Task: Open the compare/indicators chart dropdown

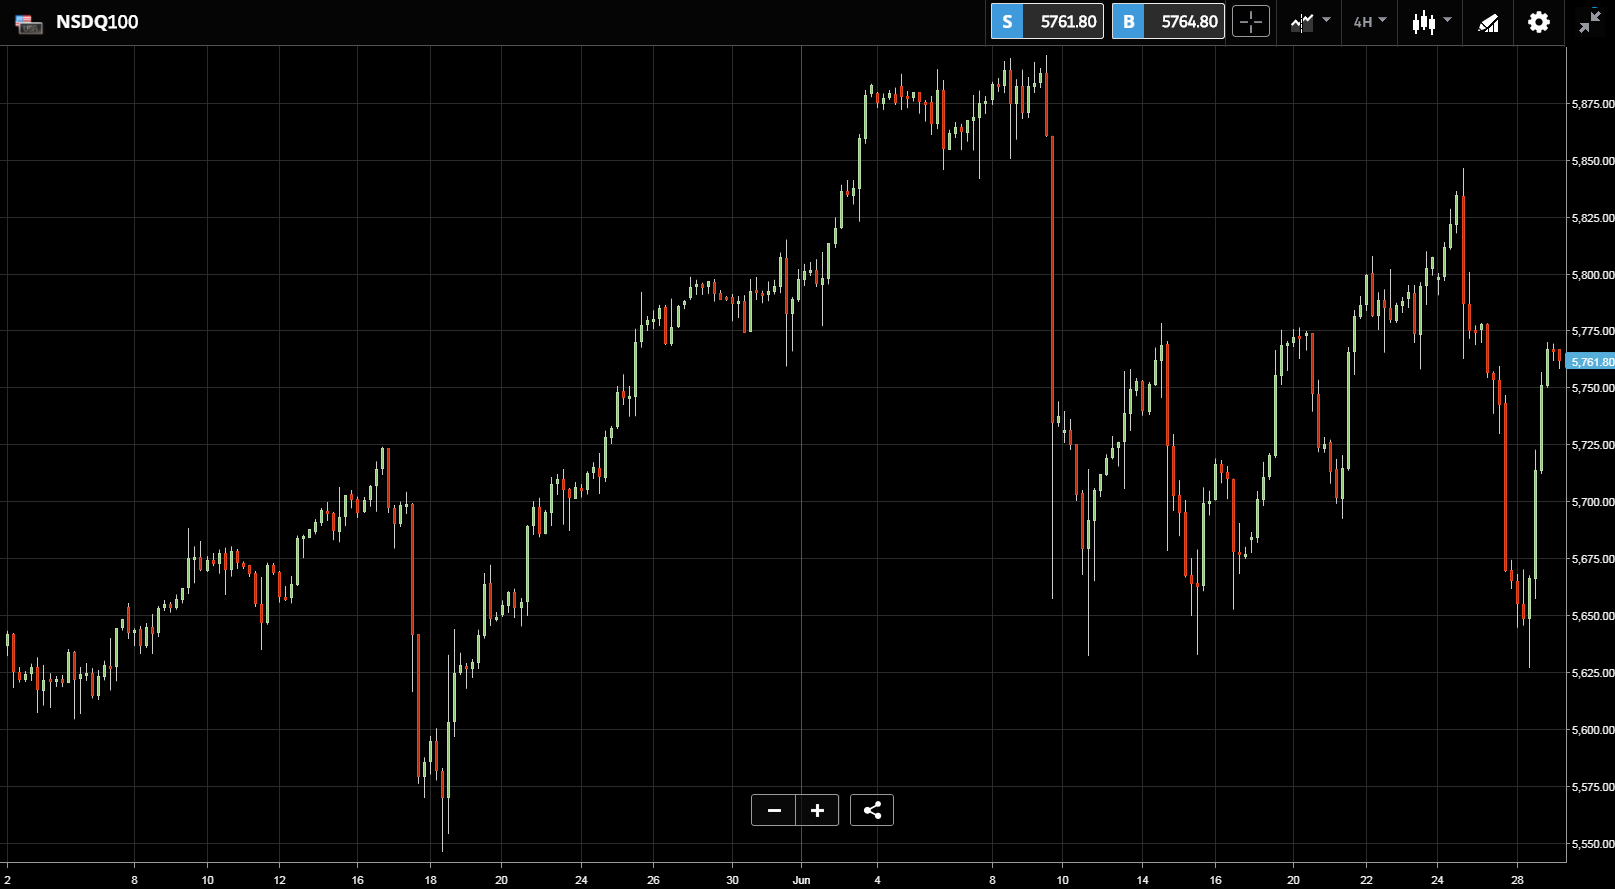Action: click(x=1310, y=21)
